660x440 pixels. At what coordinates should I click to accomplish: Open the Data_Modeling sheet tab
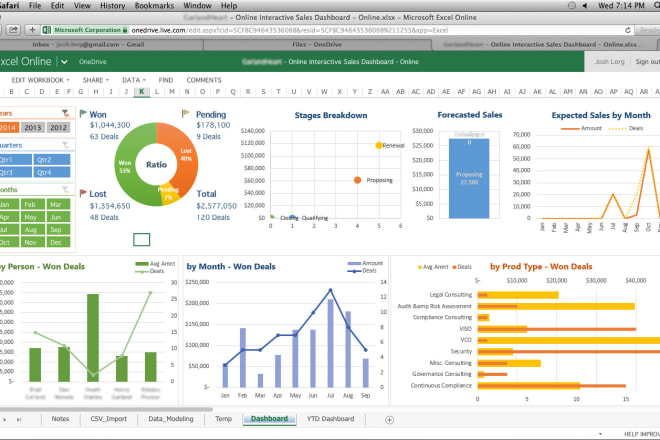pos(171,419)
